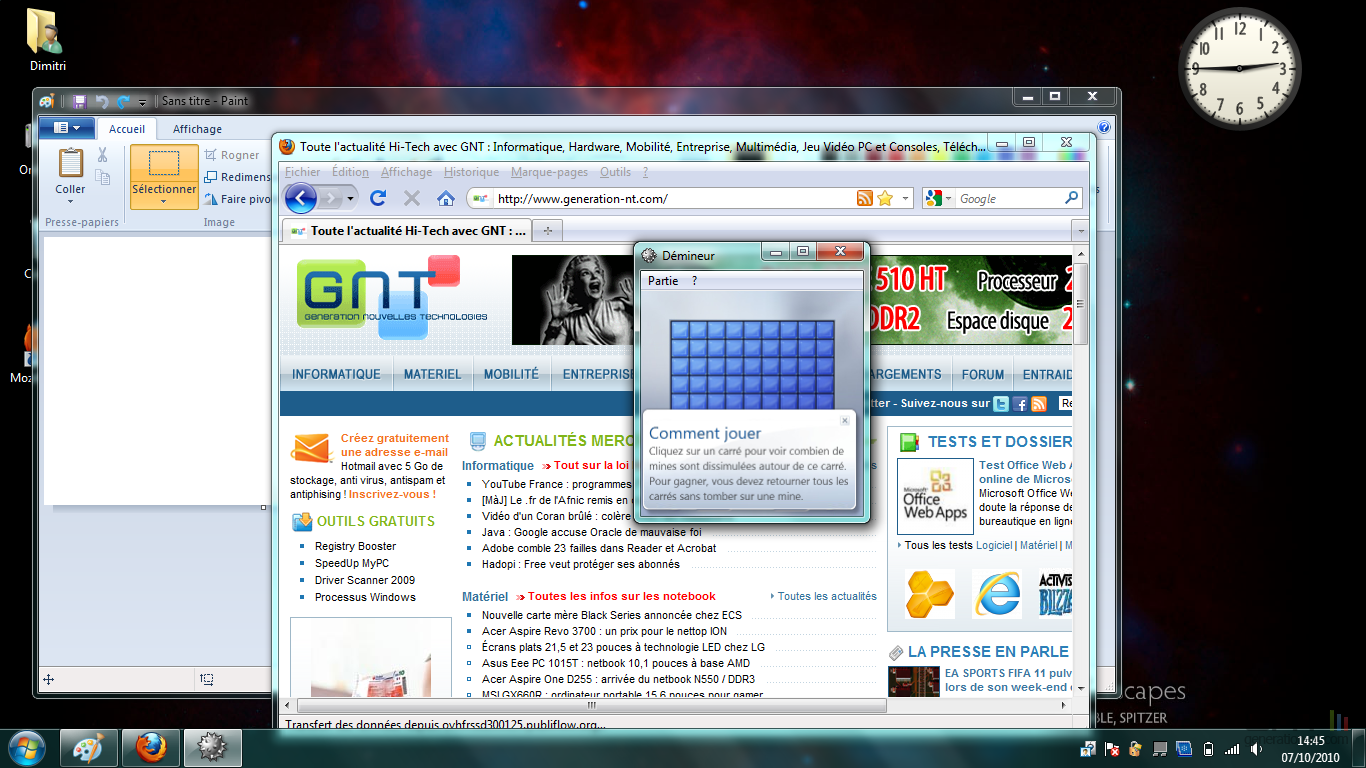Open the Édition menu in Firefox
1366x768 pixels.
point(350,172)
